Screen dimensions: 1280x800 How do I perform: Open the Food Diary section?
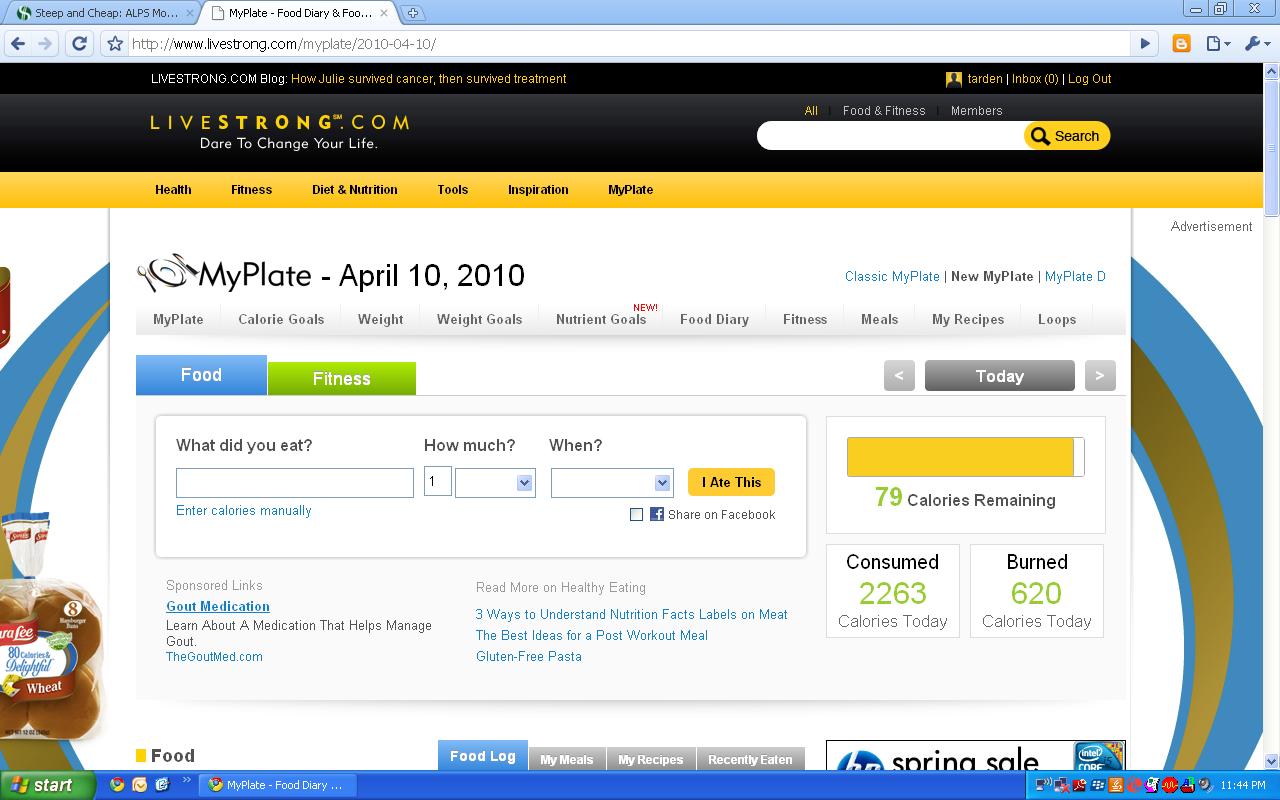coord(714,319)
